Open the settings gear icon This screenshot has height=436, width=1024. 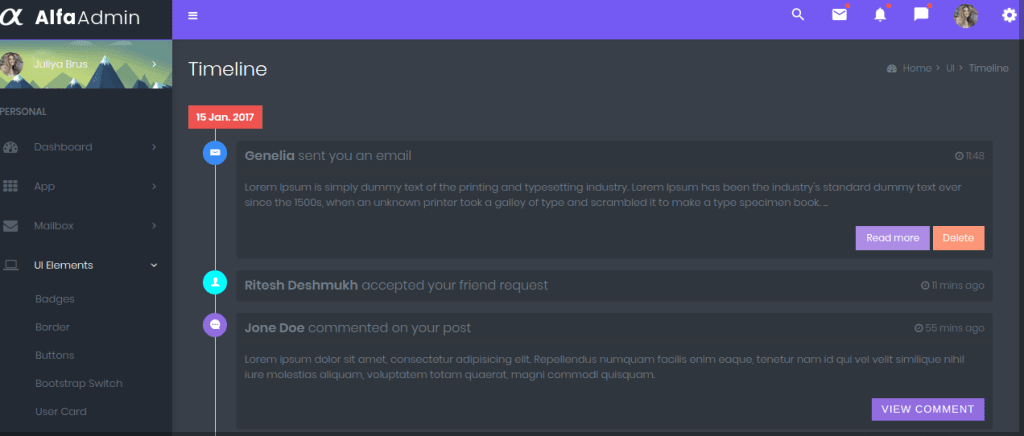tap(1009, 16)
